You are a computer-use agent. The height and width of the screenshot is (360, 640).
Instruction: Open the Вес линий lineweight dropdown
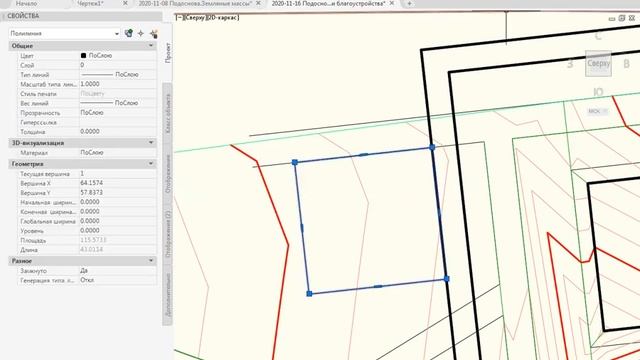click(x=118, y=103)
